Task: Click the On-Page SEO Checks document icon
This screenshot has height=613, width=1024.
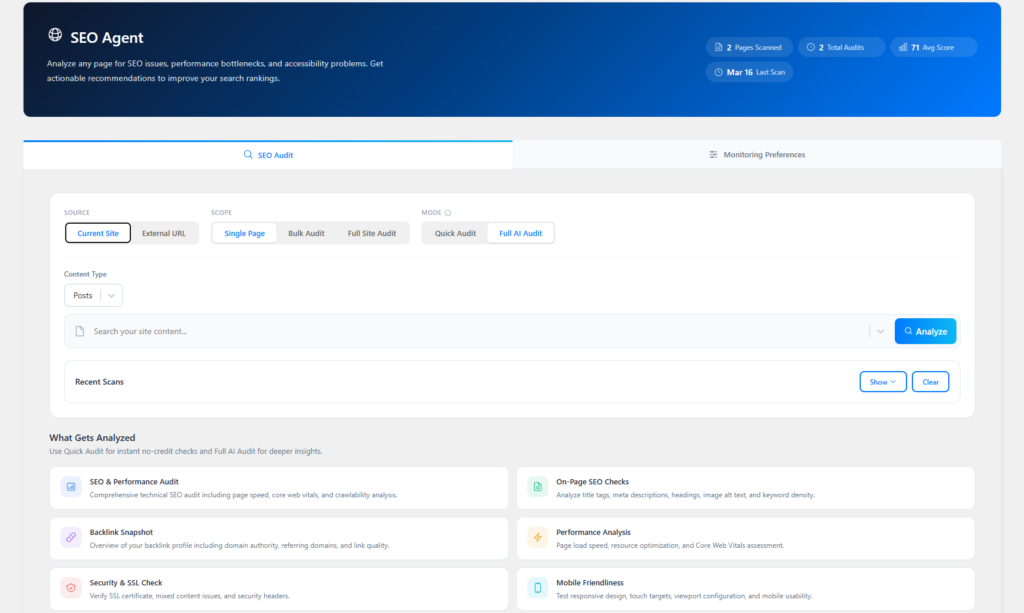Action: point(538,488)
